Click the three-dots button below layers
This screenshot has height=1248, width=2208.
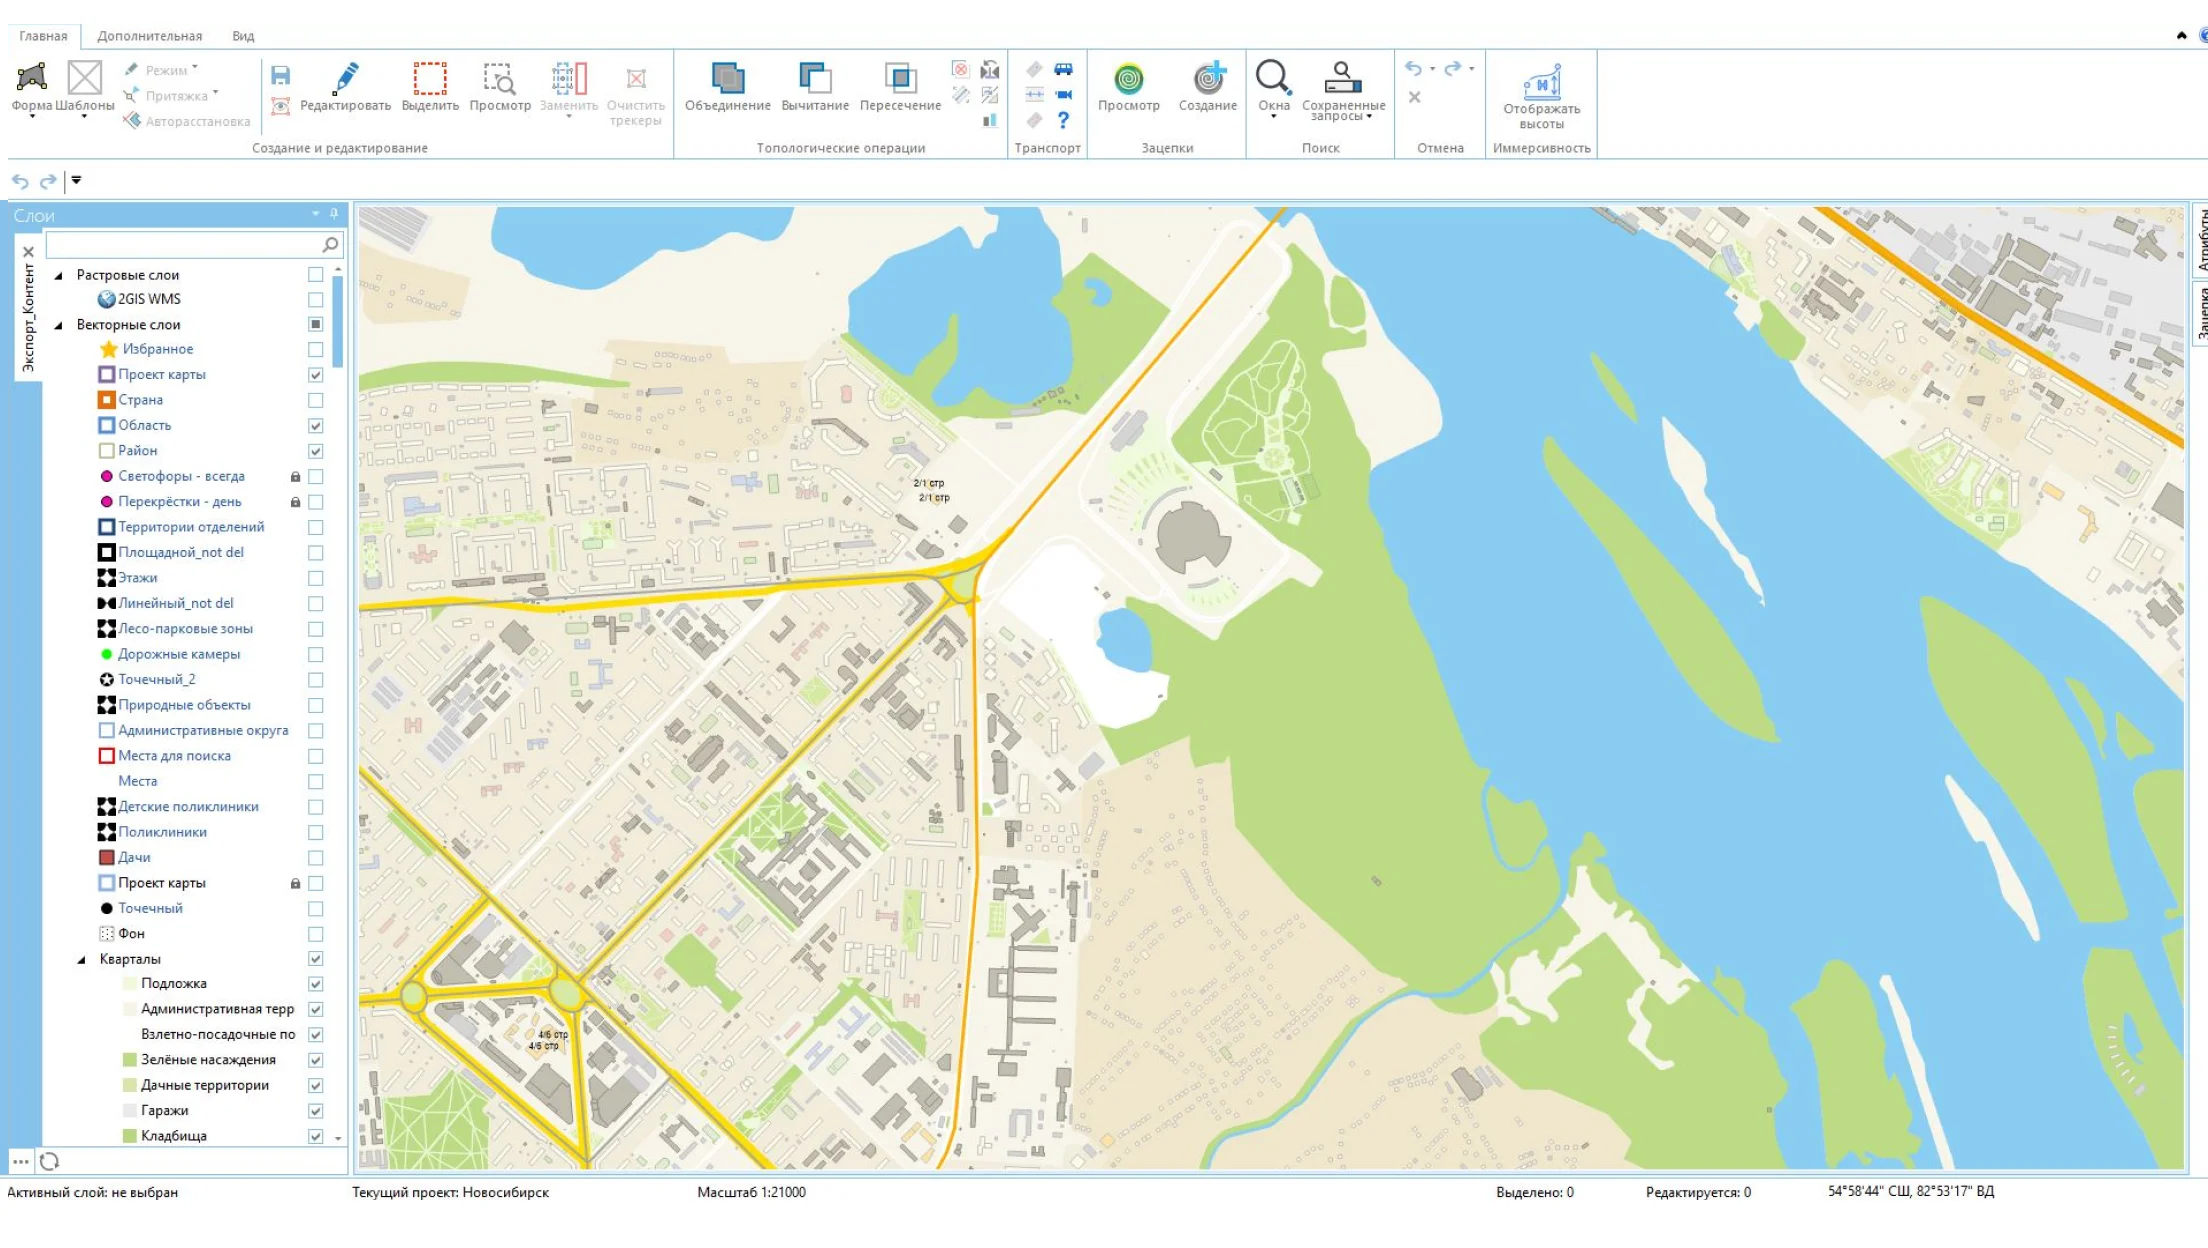(20, 1161)
